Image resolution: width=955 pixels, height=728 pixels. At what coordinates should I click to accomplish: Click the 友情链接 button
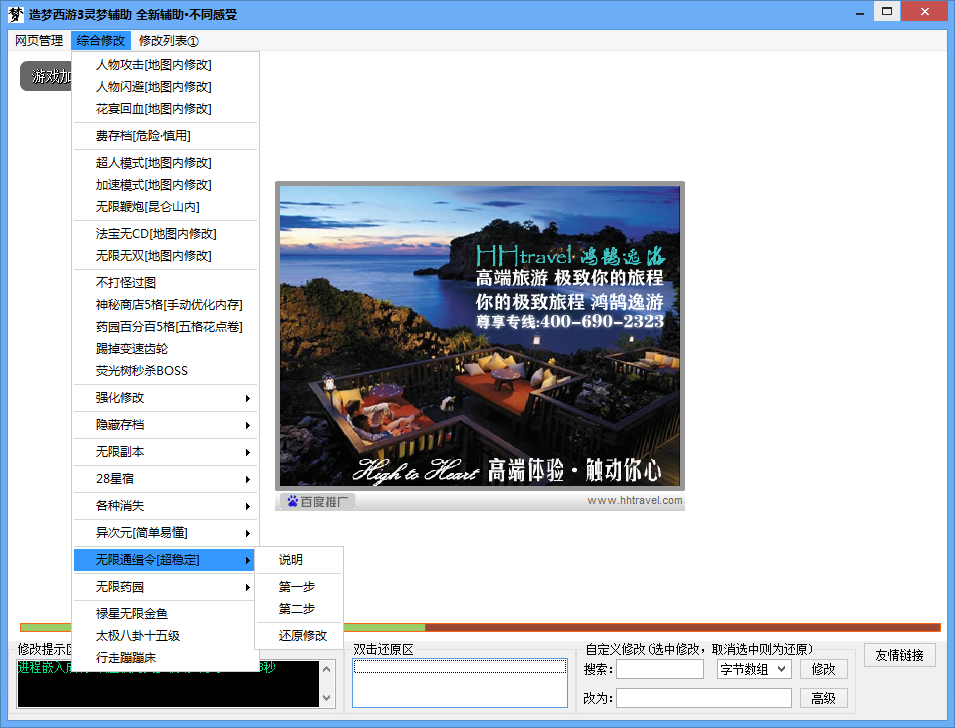click(x=900, y=655)
